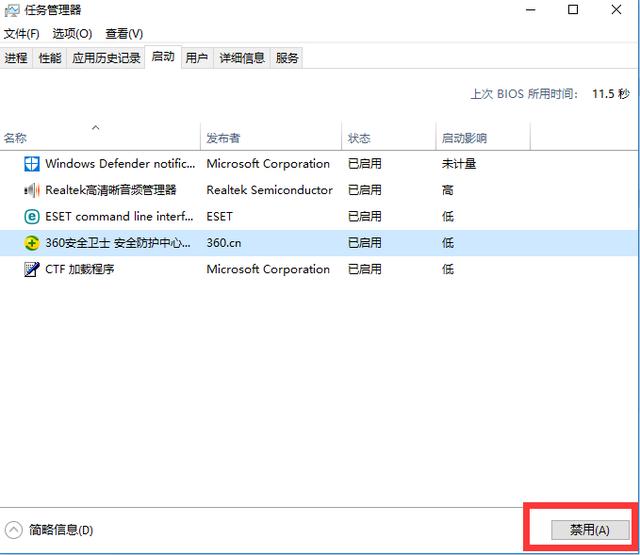Click the 未计量 startup impact value

[459, 164]
